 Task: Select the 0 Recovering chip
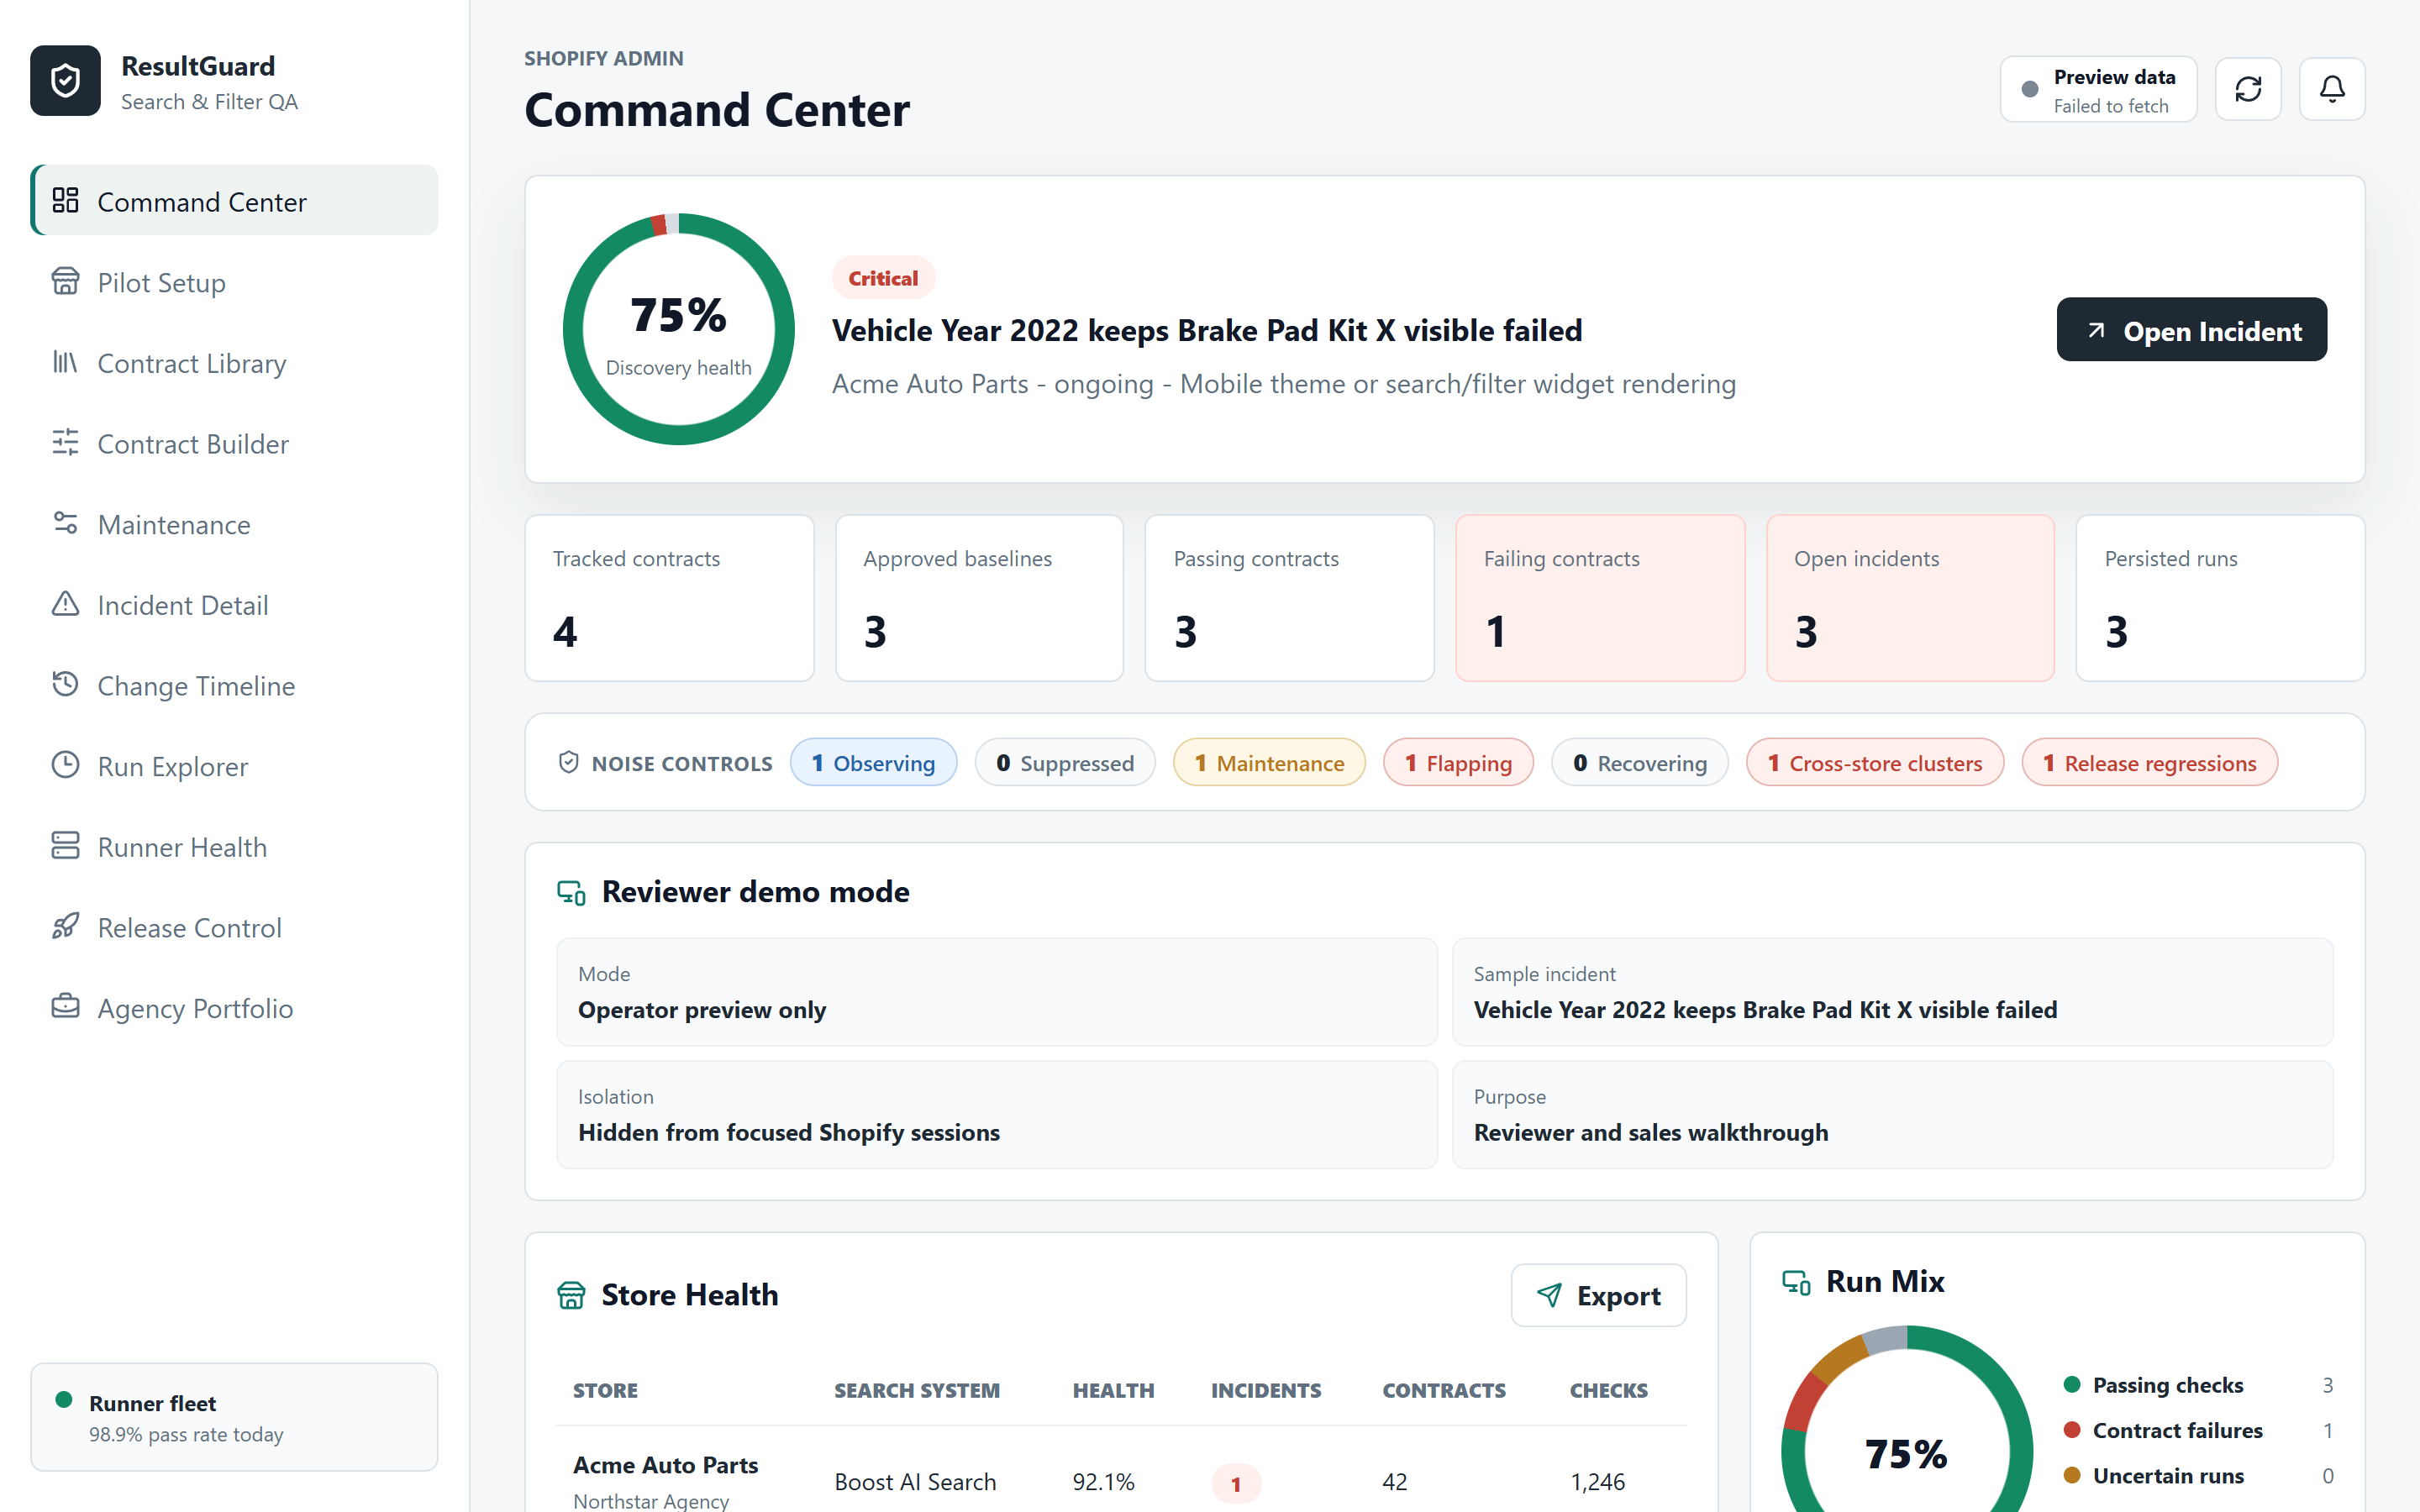click(1639, 763)
